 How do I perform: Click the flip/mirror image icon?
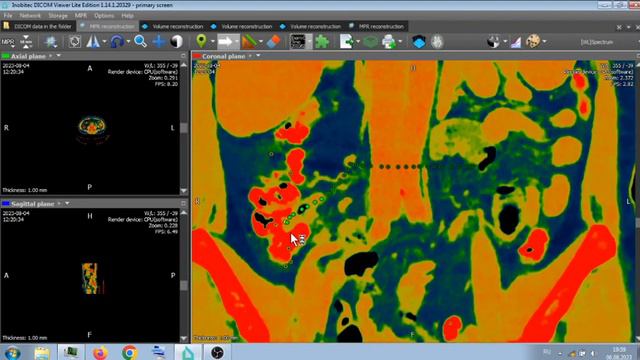coord(93,42)
